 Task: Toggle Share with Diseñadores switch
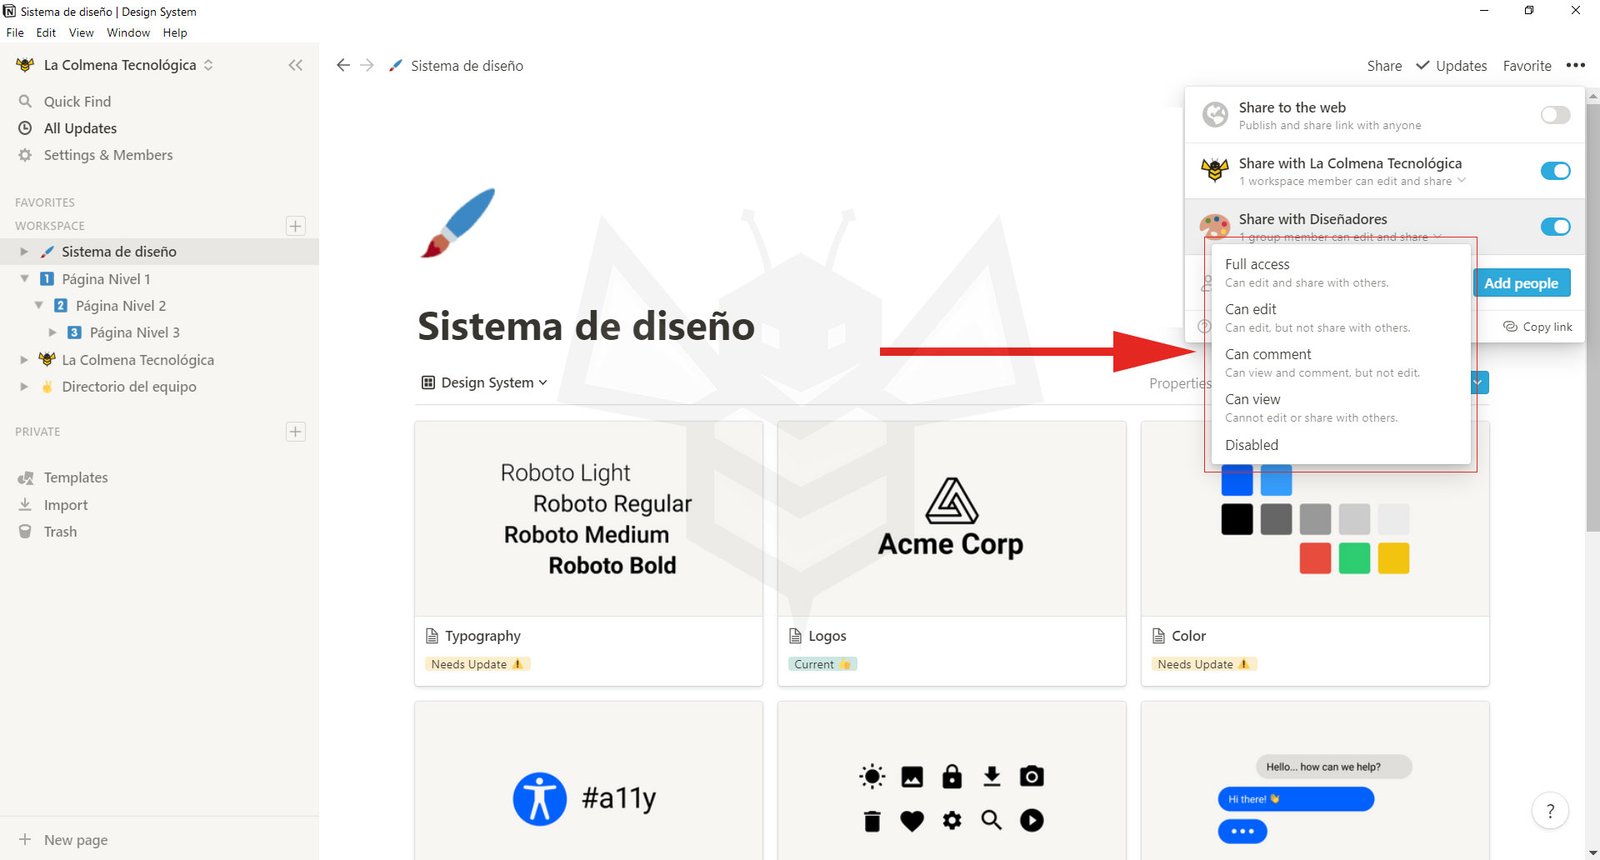pos(1555,227)
